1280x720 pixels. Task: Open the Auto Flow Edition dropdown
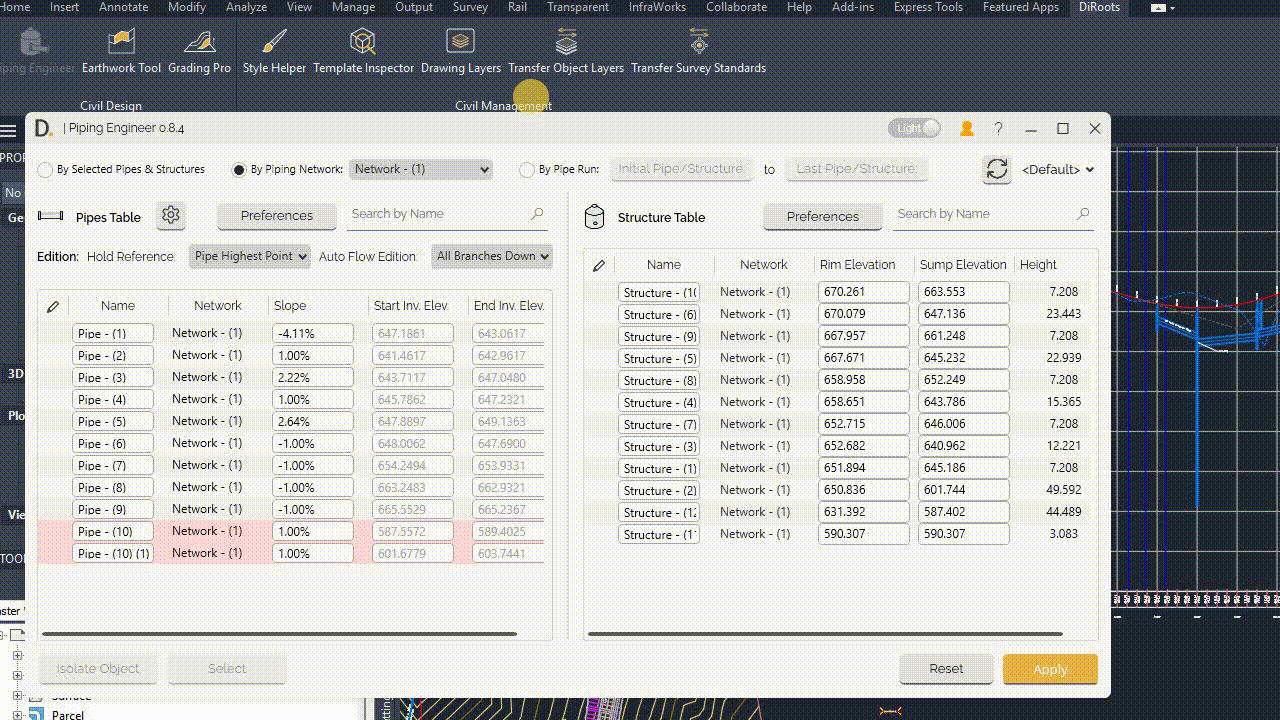pos(492,256)
